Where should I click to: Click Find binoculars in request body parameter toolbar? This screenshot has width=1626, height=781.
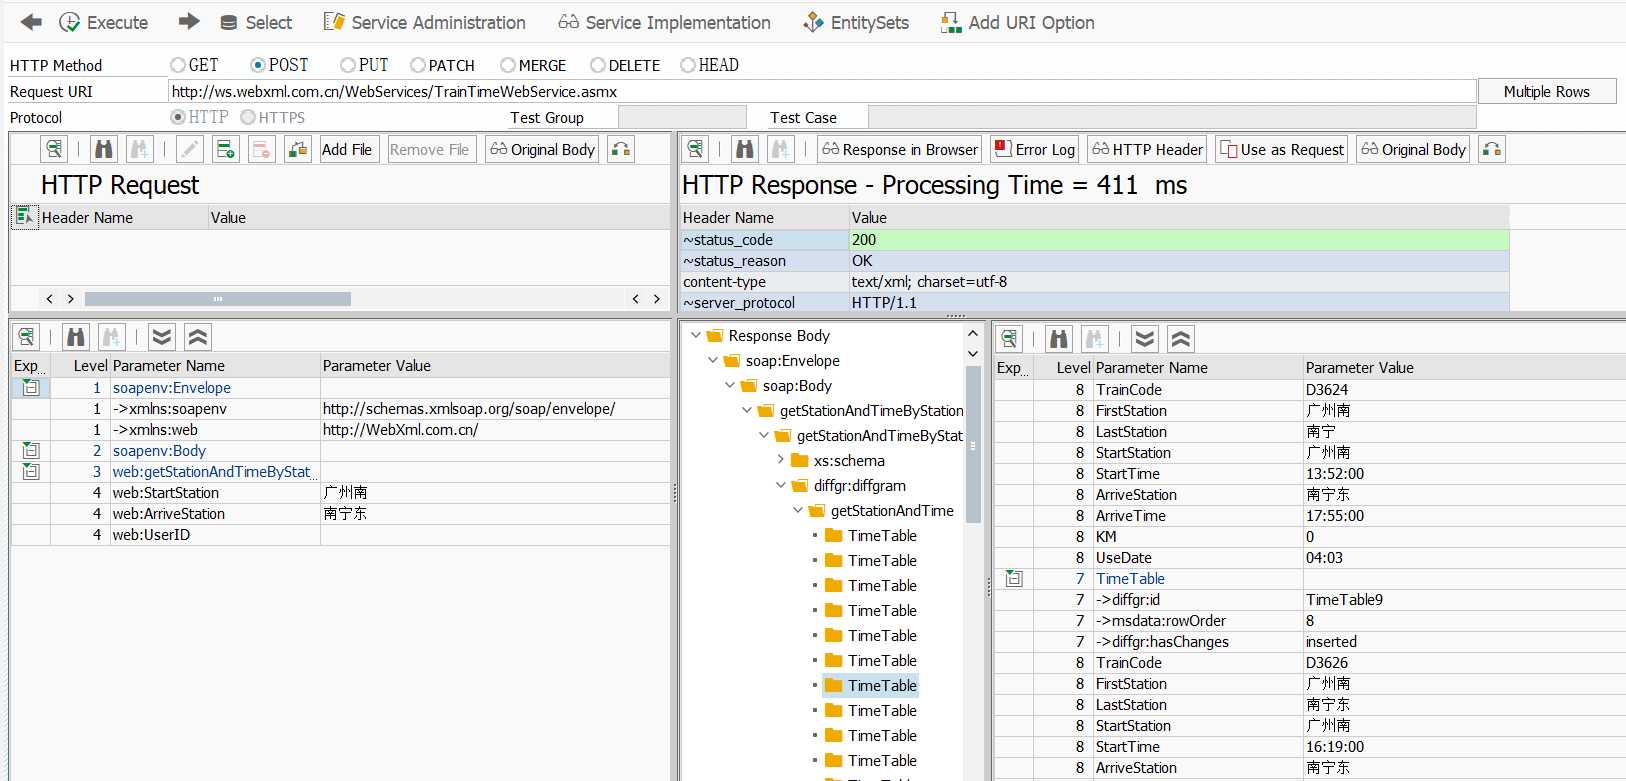[76, 337]
